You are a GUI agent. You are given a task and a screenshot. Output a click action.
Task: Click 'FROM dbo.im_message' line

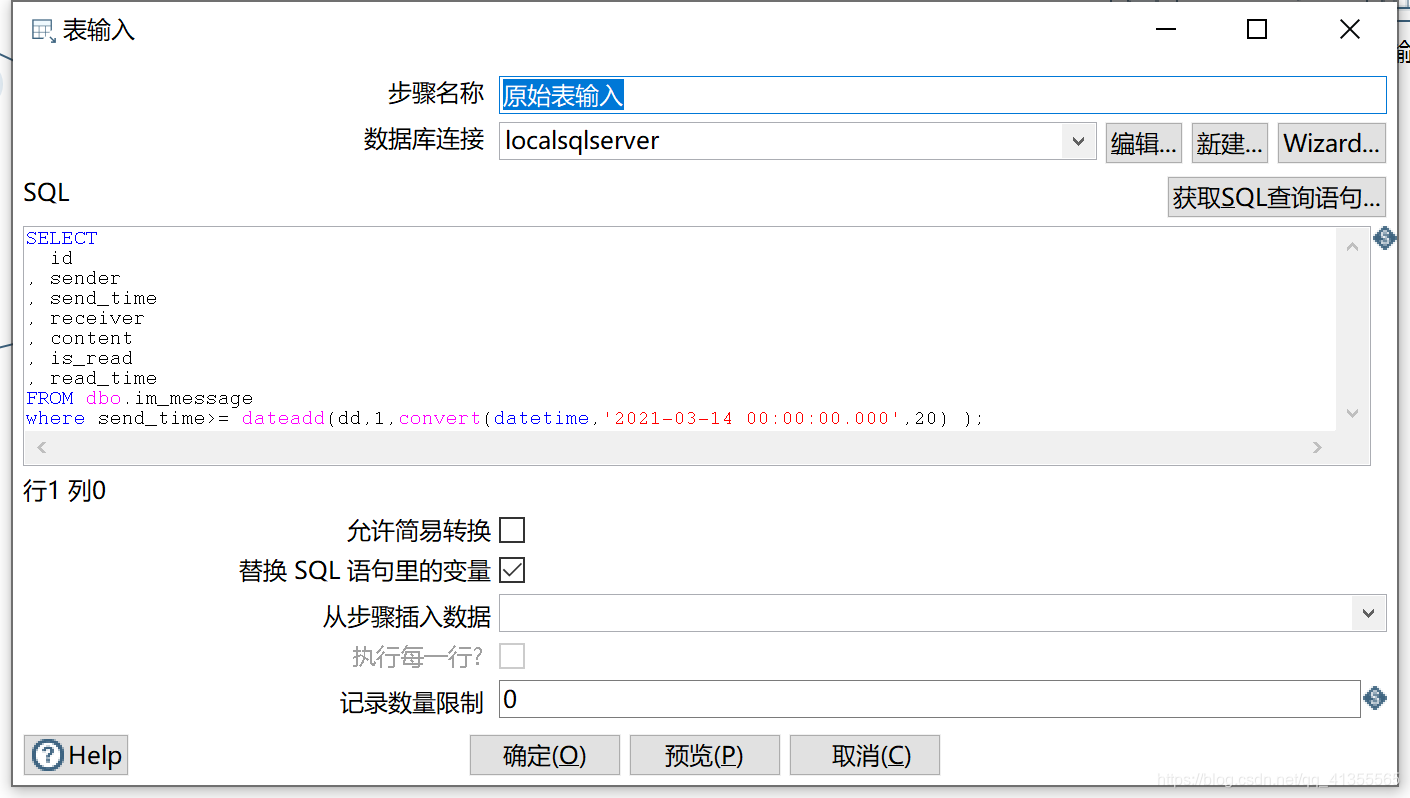coord(139,398)
